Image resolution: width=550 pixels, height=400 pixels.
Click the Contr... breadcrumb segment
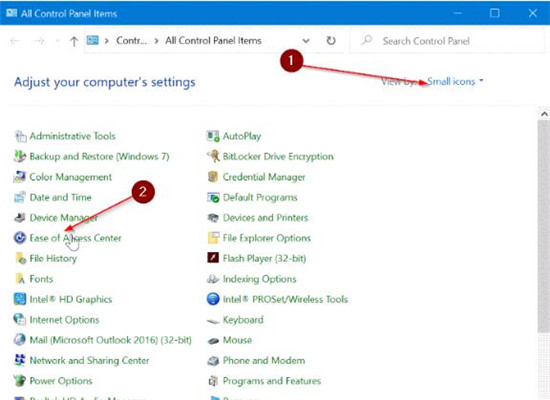click(132, 41)
